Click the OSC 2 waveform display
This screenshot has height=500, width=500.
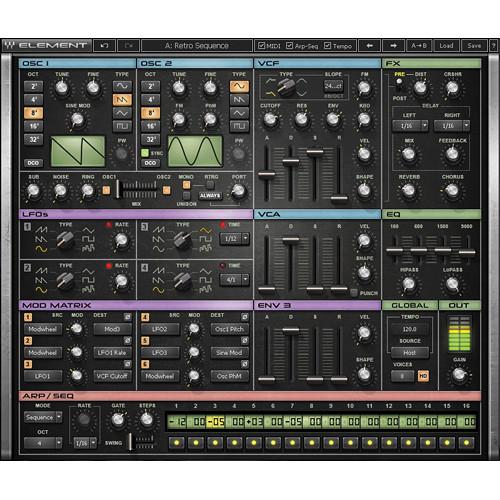pyautogui.click(x=195, y=151)
